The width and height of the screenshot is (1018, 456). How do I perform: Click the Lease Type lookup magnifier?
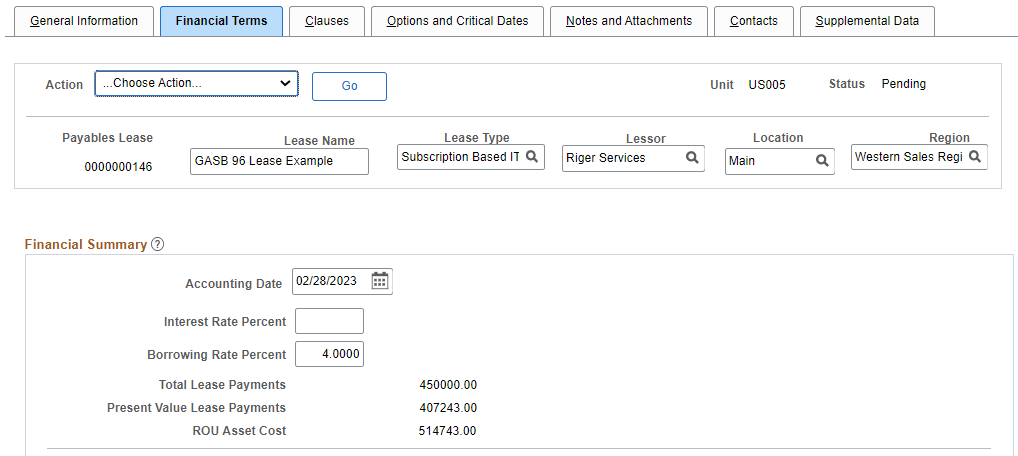(532, 157)
